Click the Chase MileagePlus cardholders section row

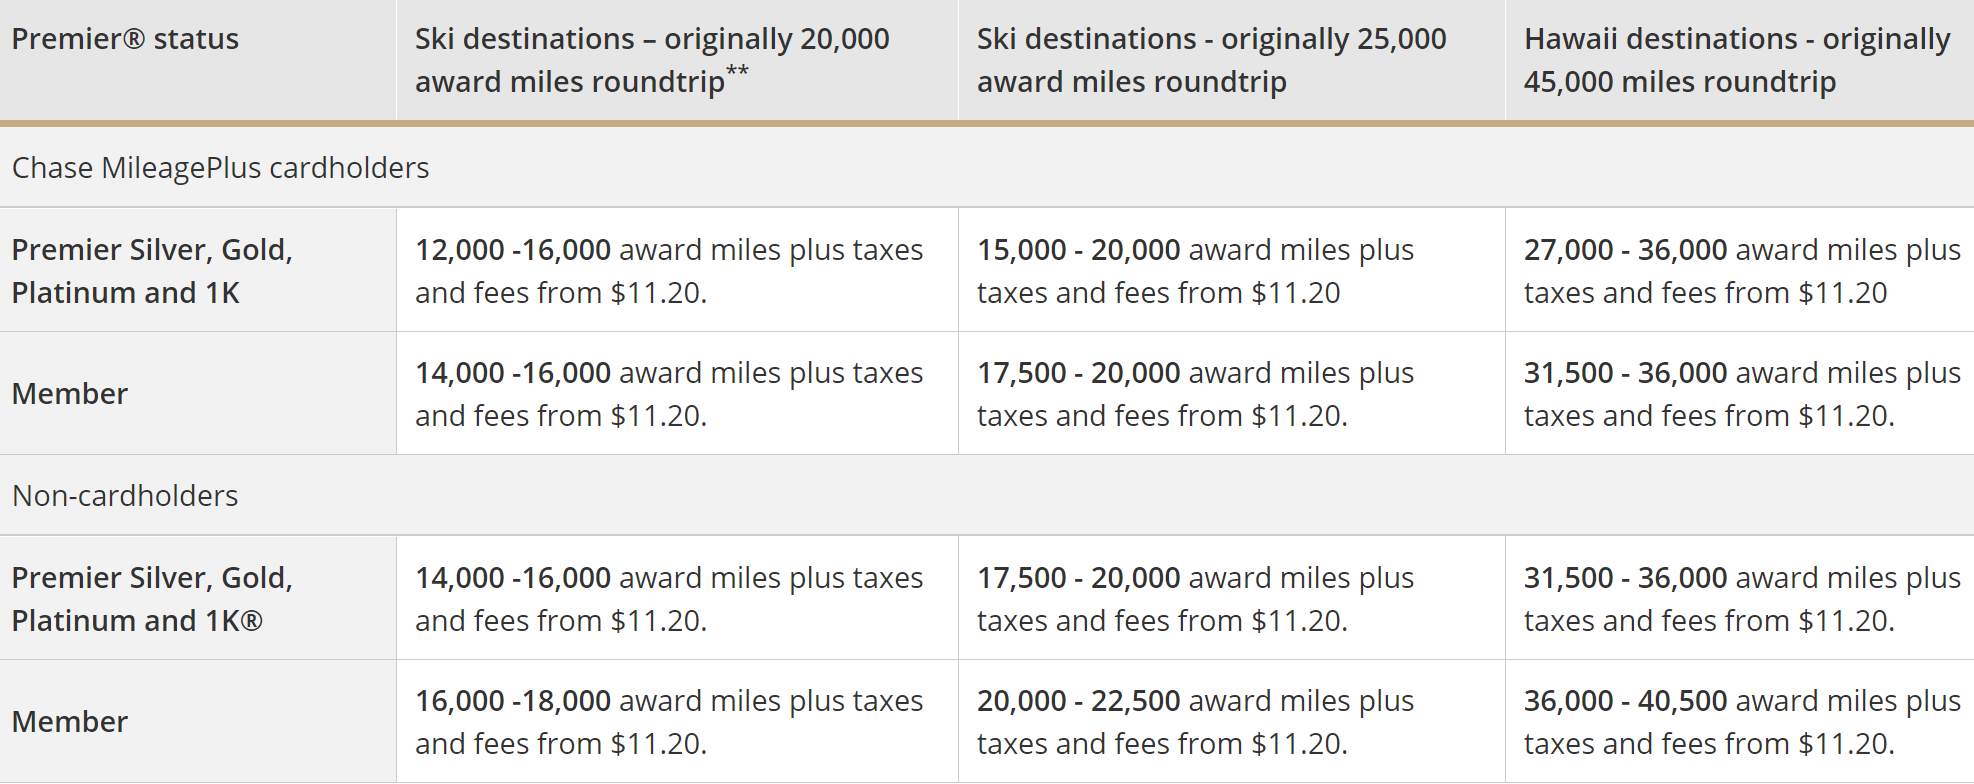click(987, 167)
